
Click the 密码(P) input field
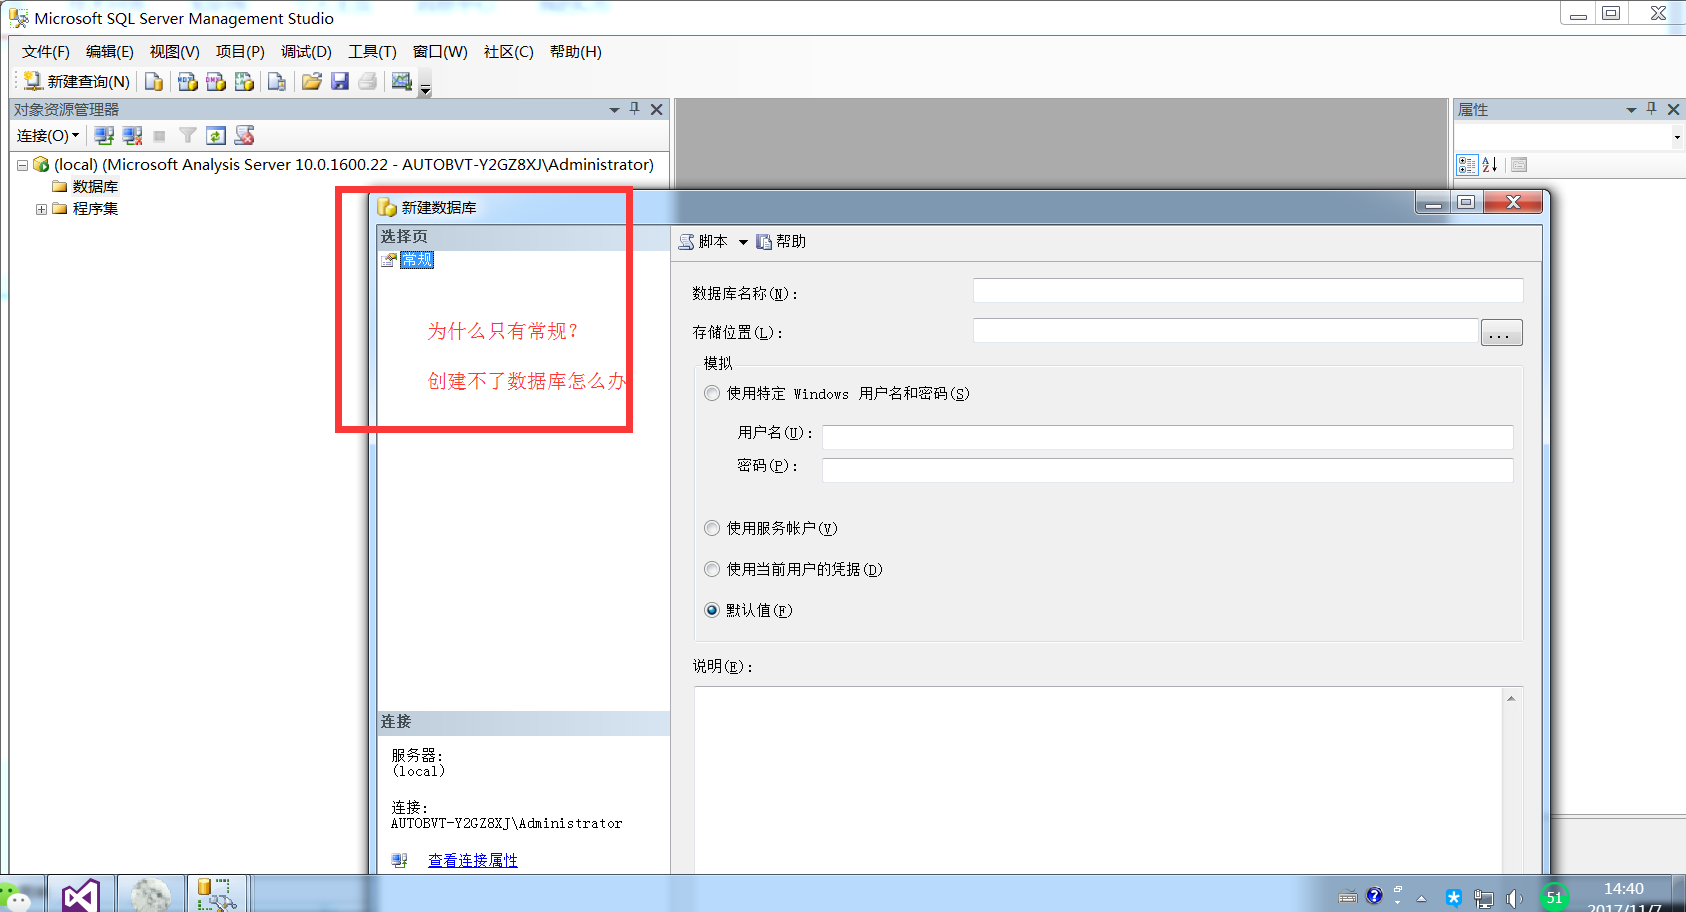point(1168,470)
